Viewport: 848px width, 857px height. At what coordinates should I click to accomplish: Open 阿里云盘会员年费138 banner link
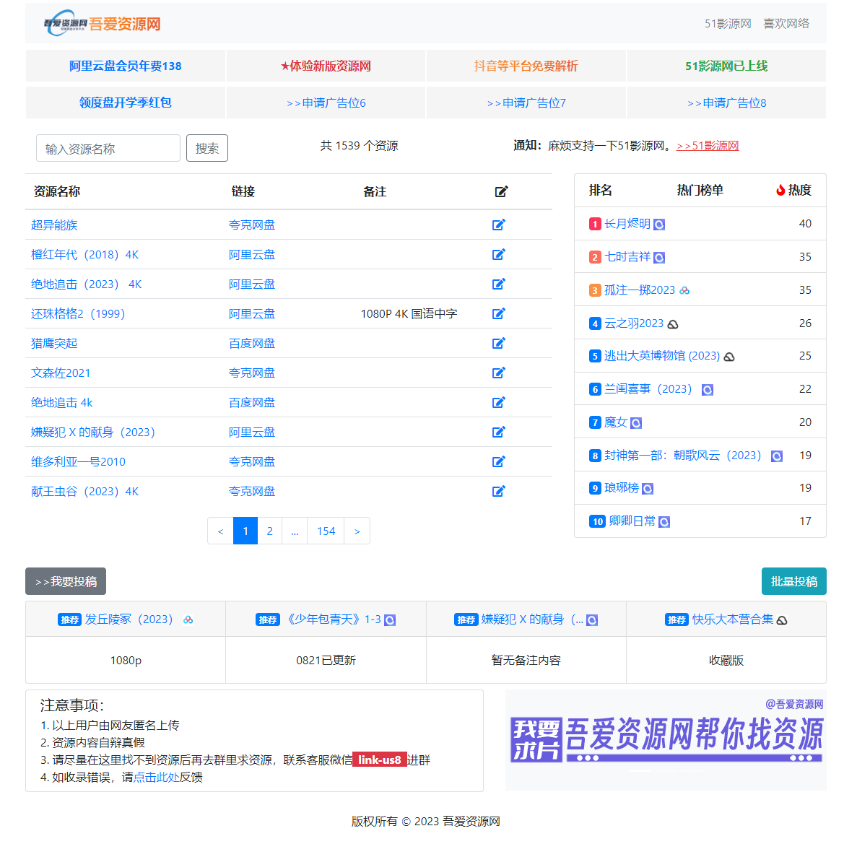pos(126,66)
